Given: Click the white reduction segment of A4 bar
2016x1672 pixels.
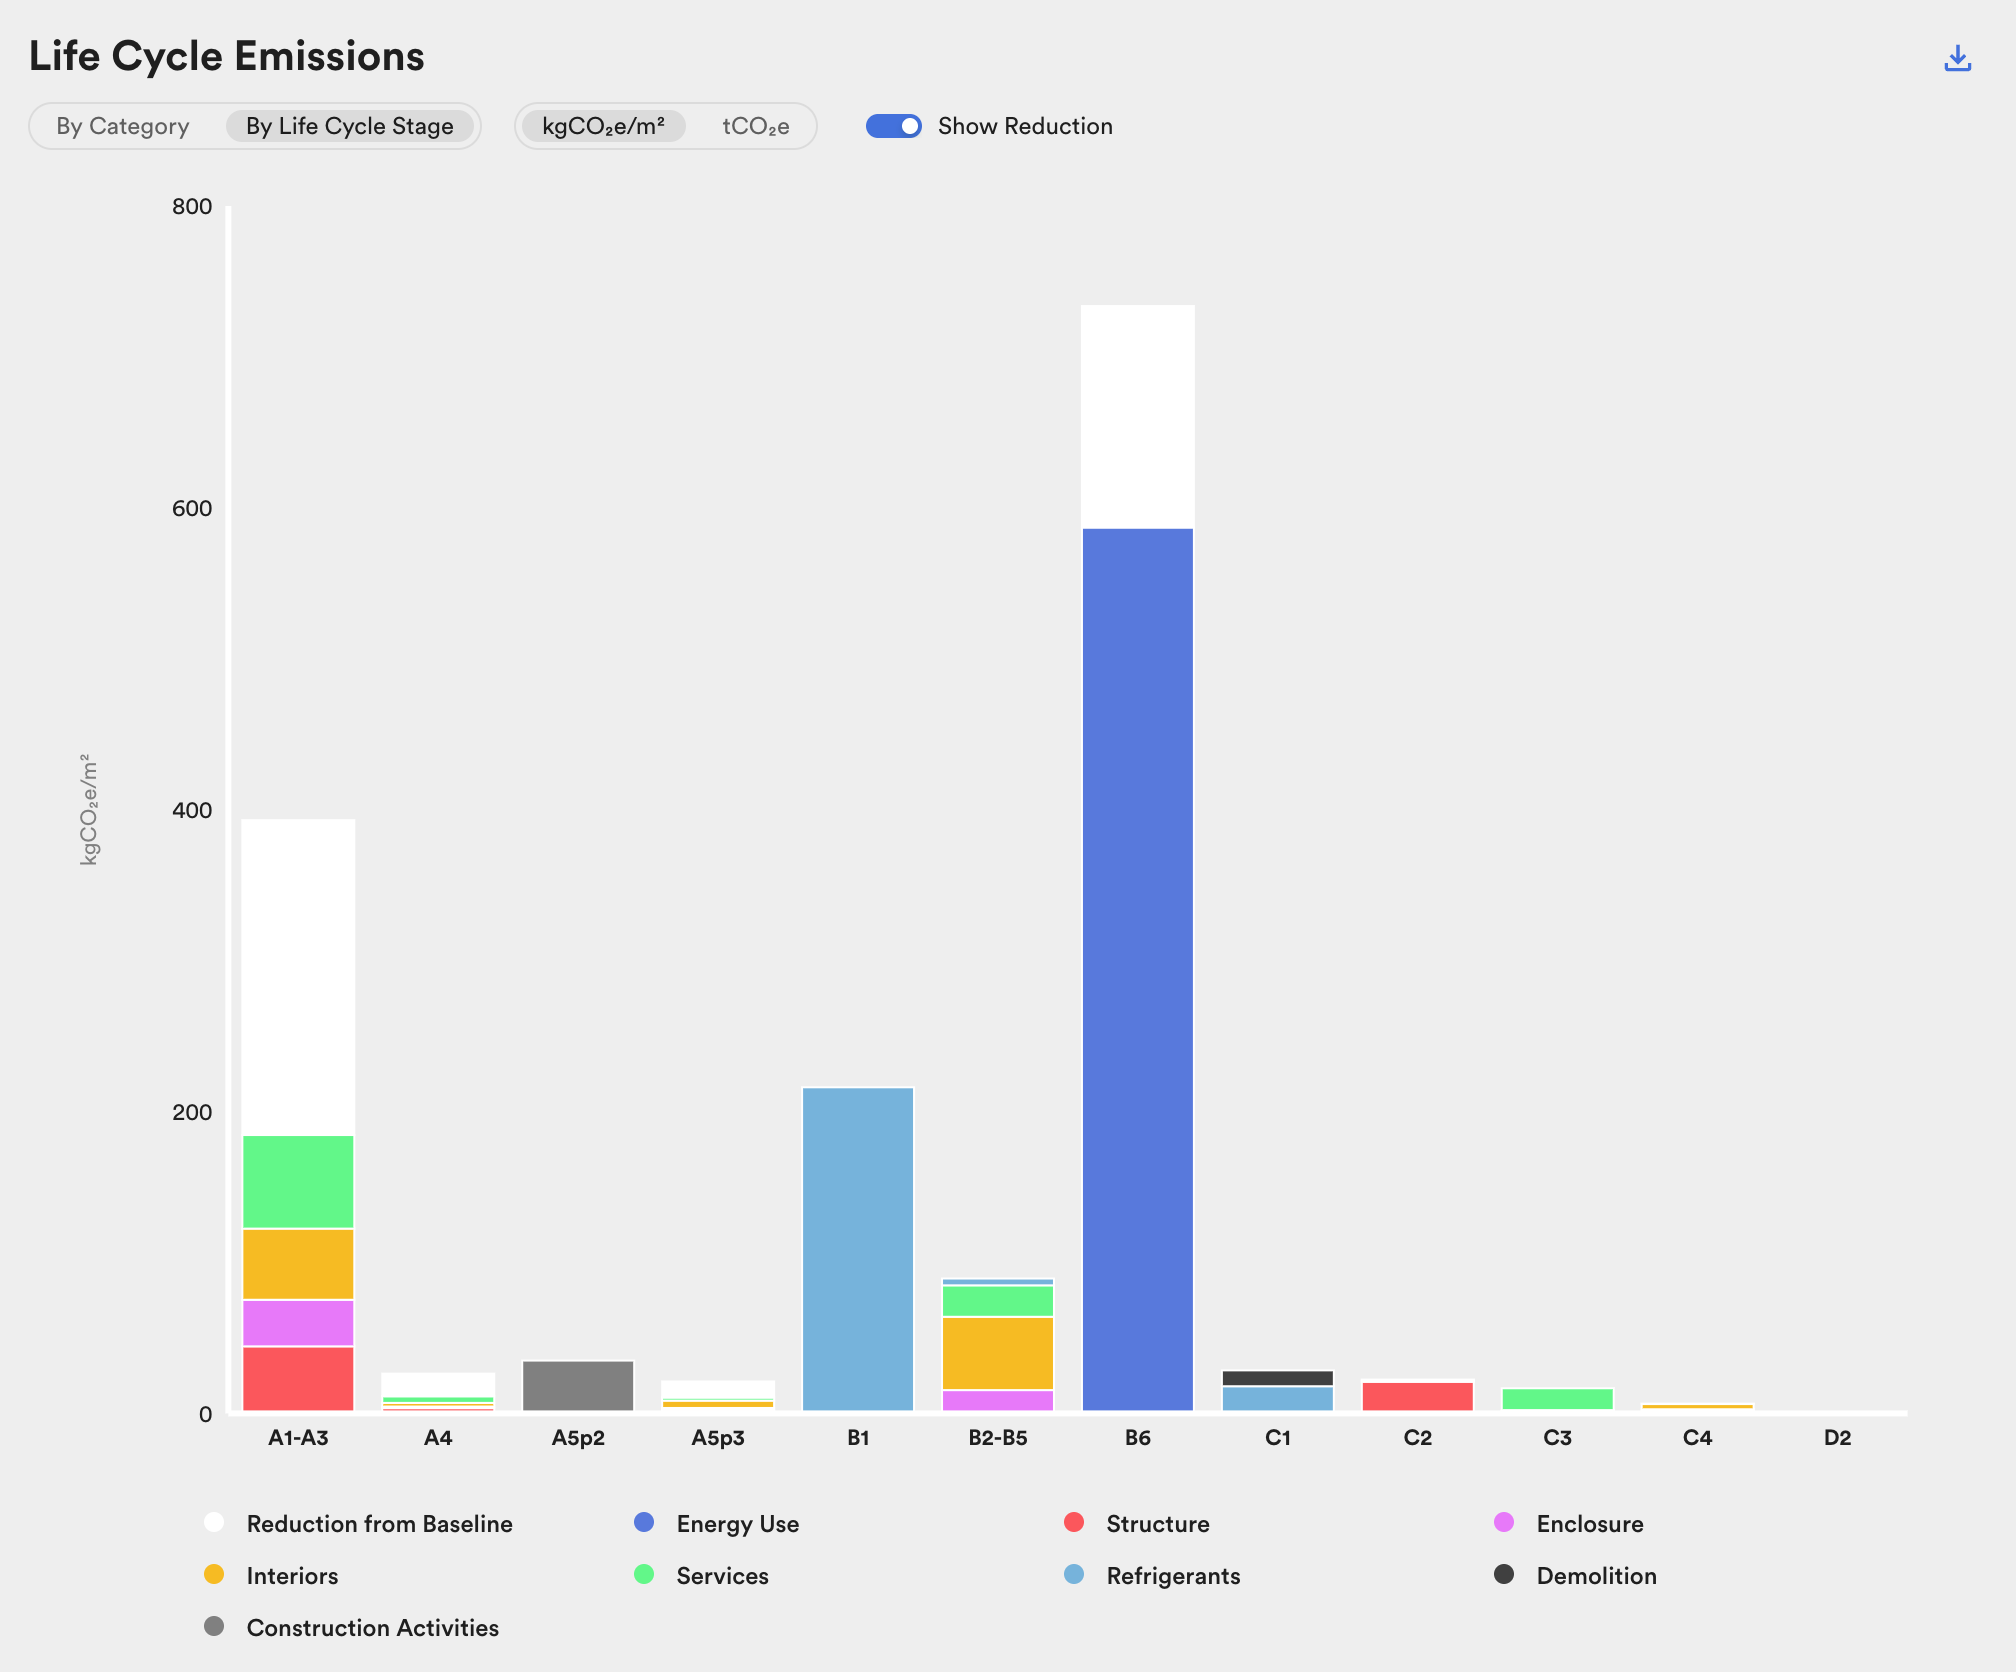Looking at the screenshot, I should pos(438,1384).
